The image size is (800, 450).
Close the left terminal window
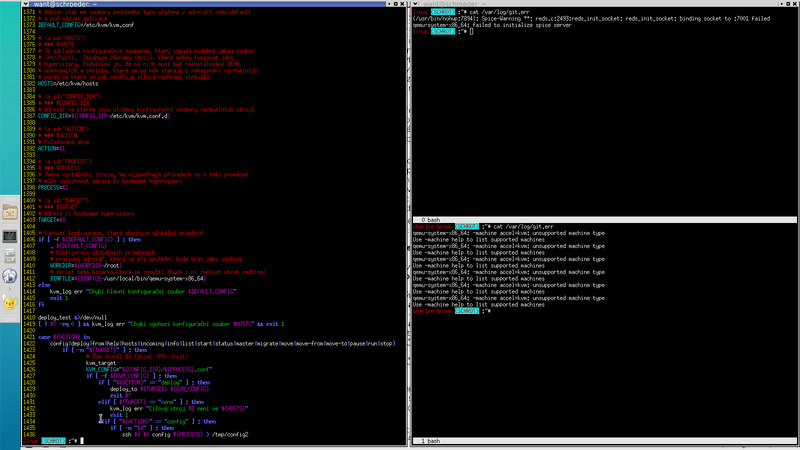(x=403, y=4)
